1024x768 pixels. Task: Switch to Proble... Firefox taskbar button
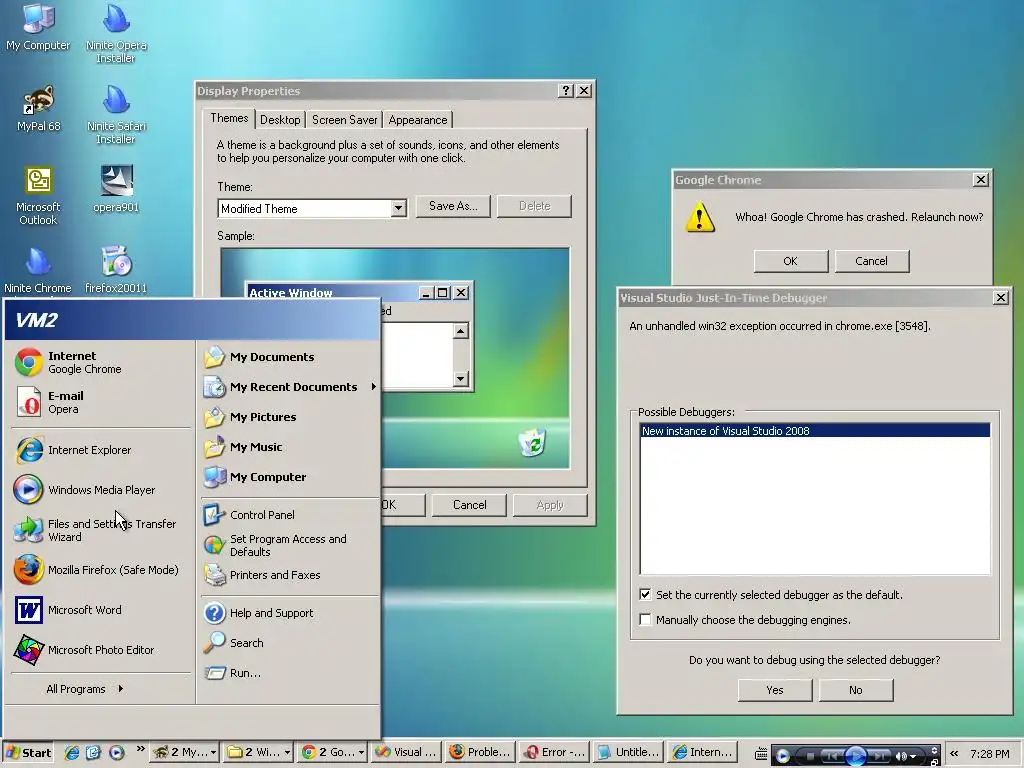coord(480,752)
